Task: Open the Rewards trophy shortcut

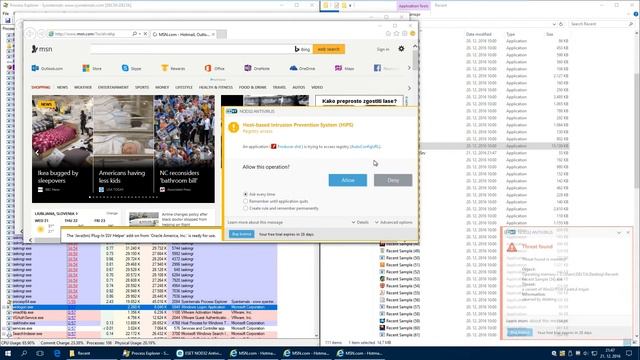Action: [x=164, y=68]
